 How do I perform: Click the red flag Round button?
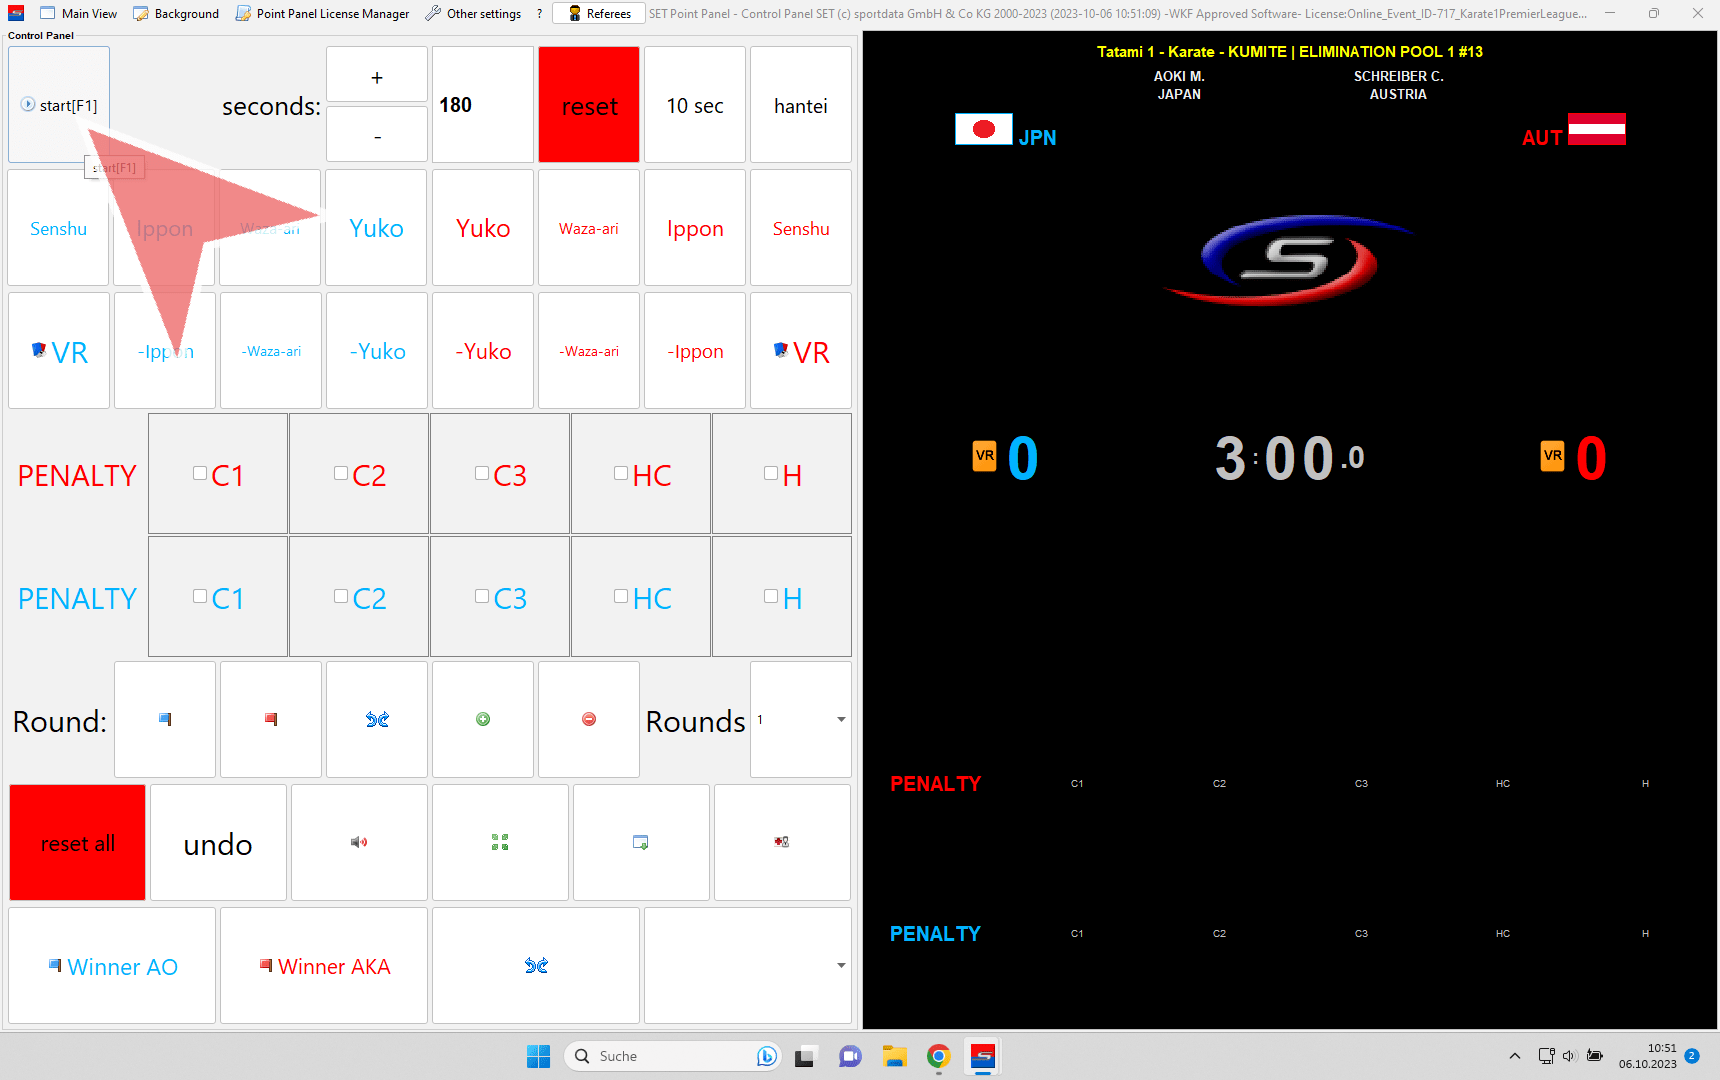tap(271, 719)
